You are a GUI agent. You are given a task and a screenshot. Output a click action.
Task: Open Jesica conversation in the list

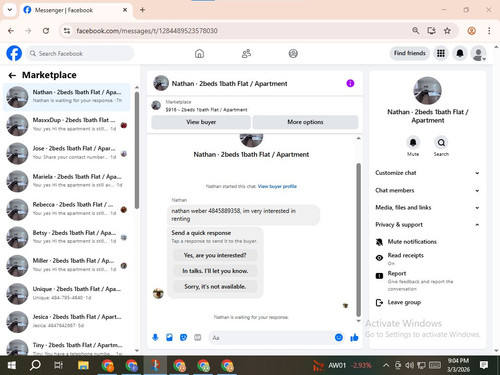tap(66, 321)
